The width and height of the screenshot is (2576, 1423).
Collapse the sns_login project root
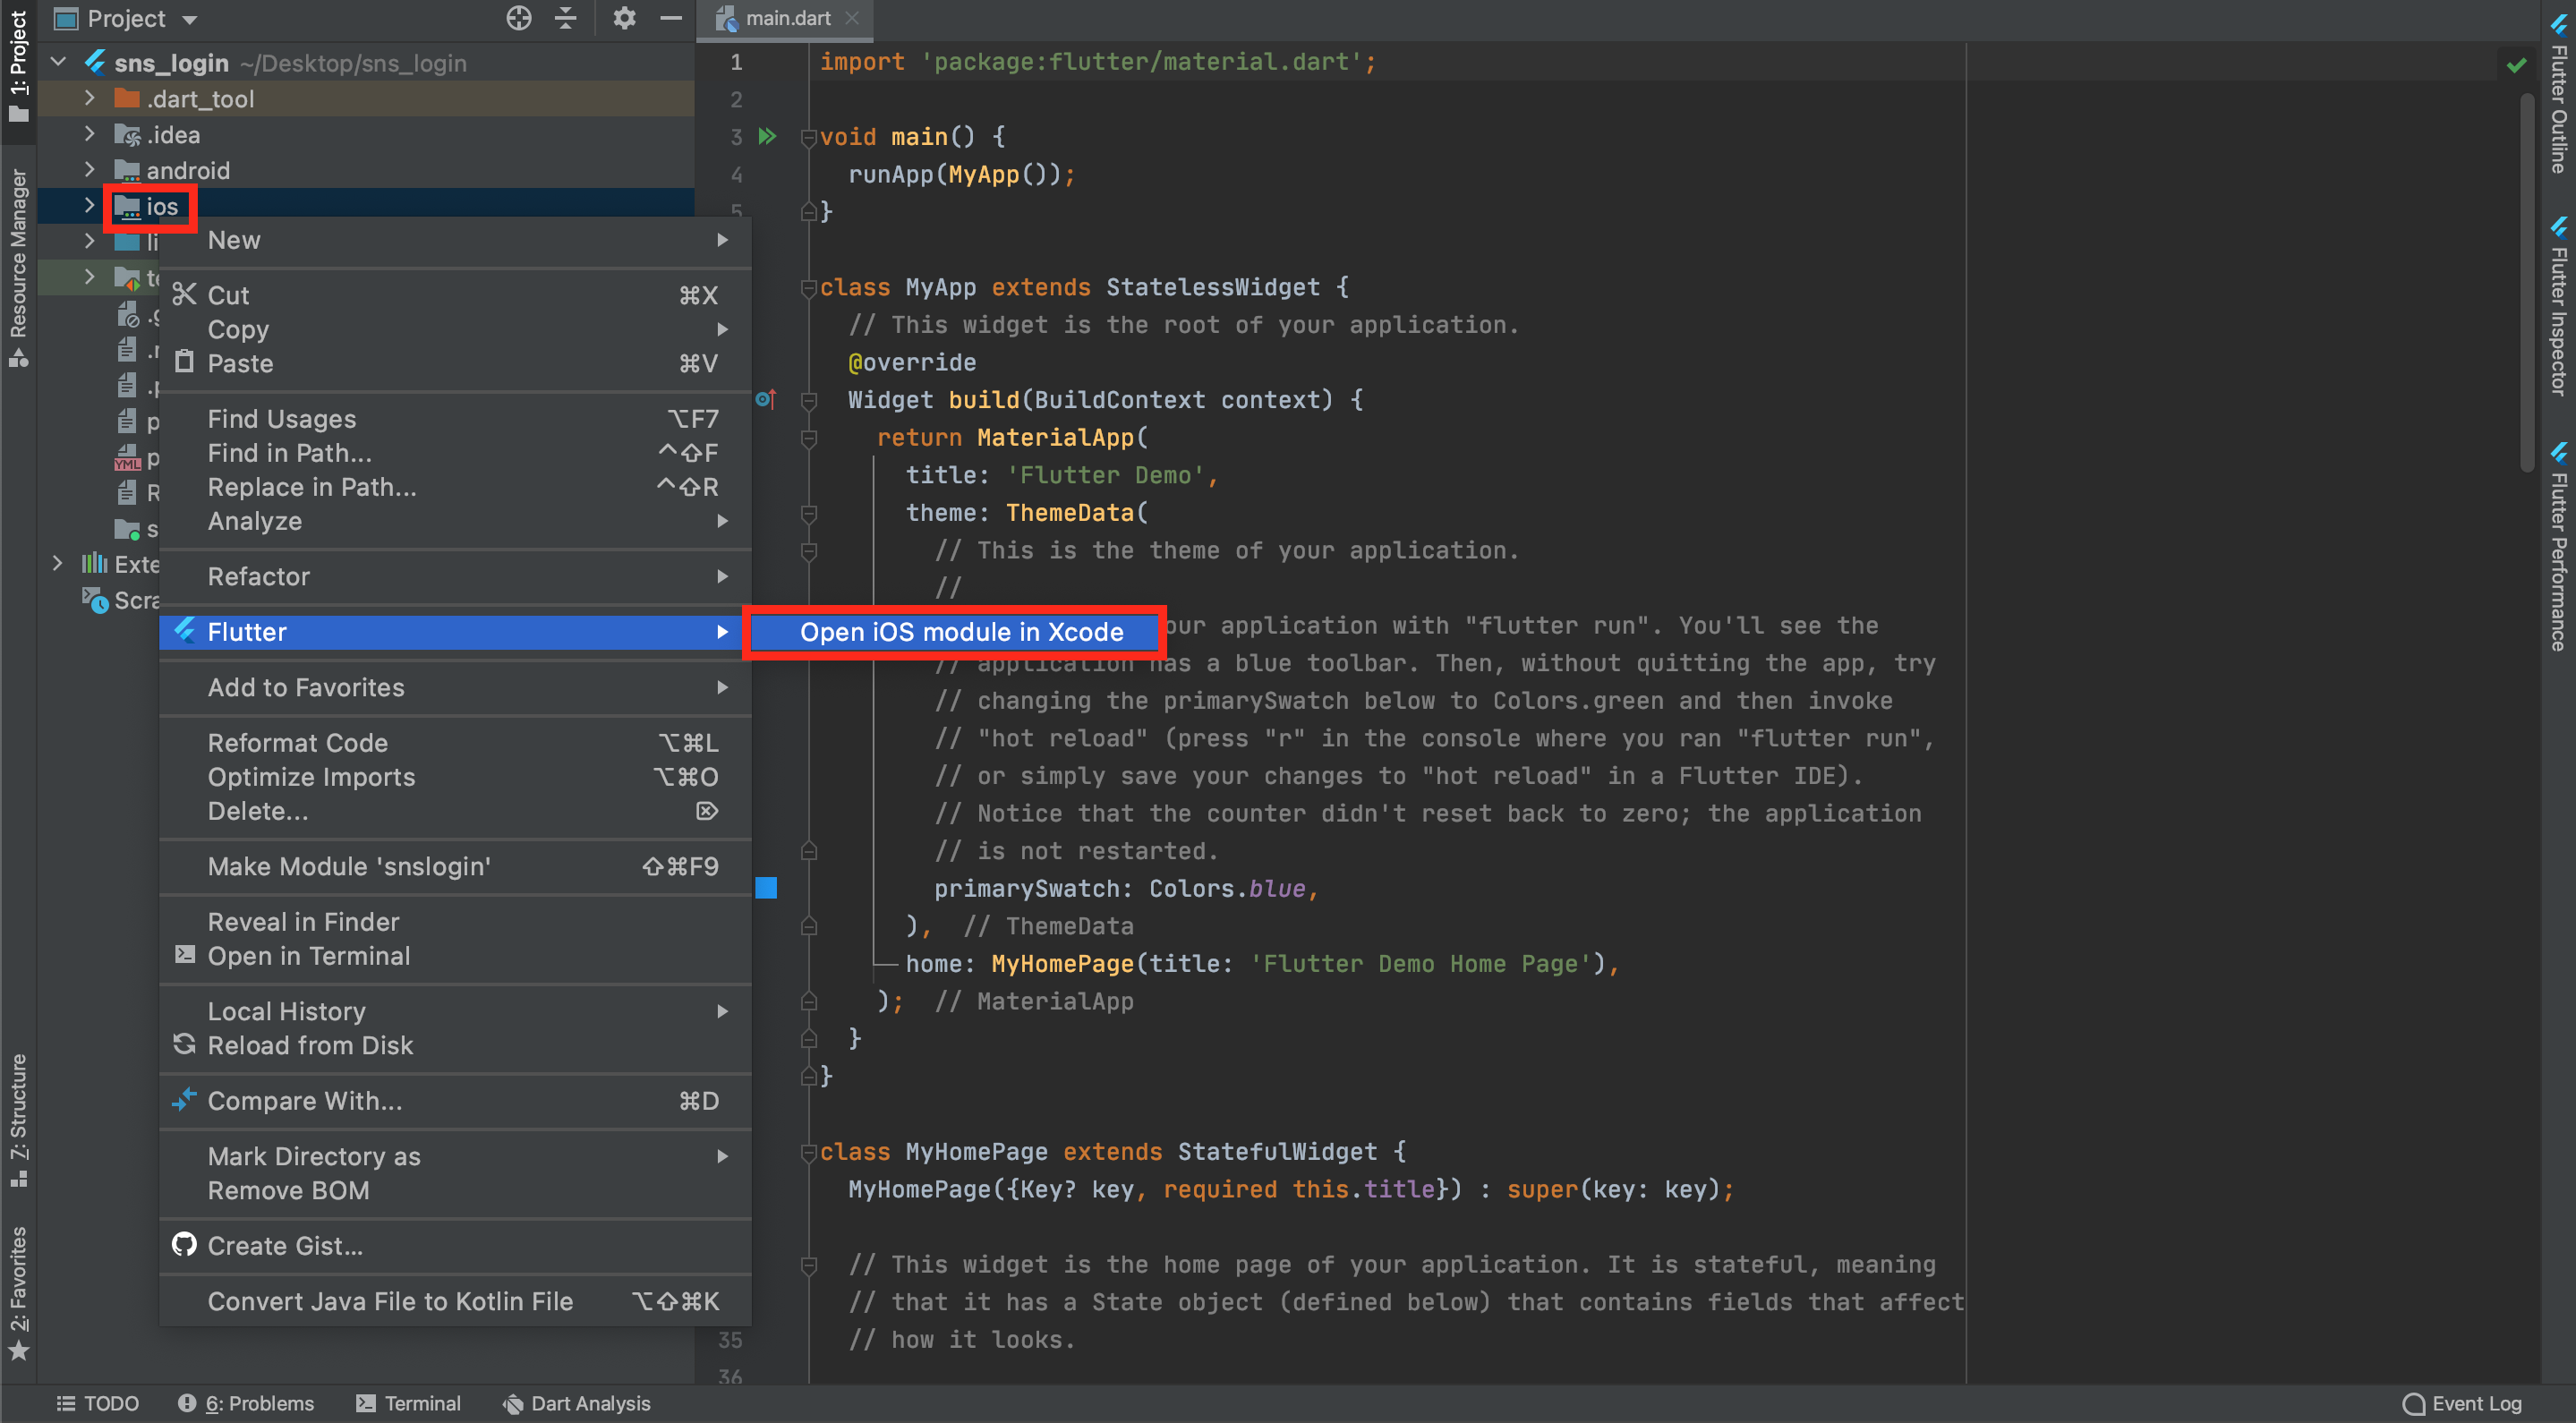58,62
